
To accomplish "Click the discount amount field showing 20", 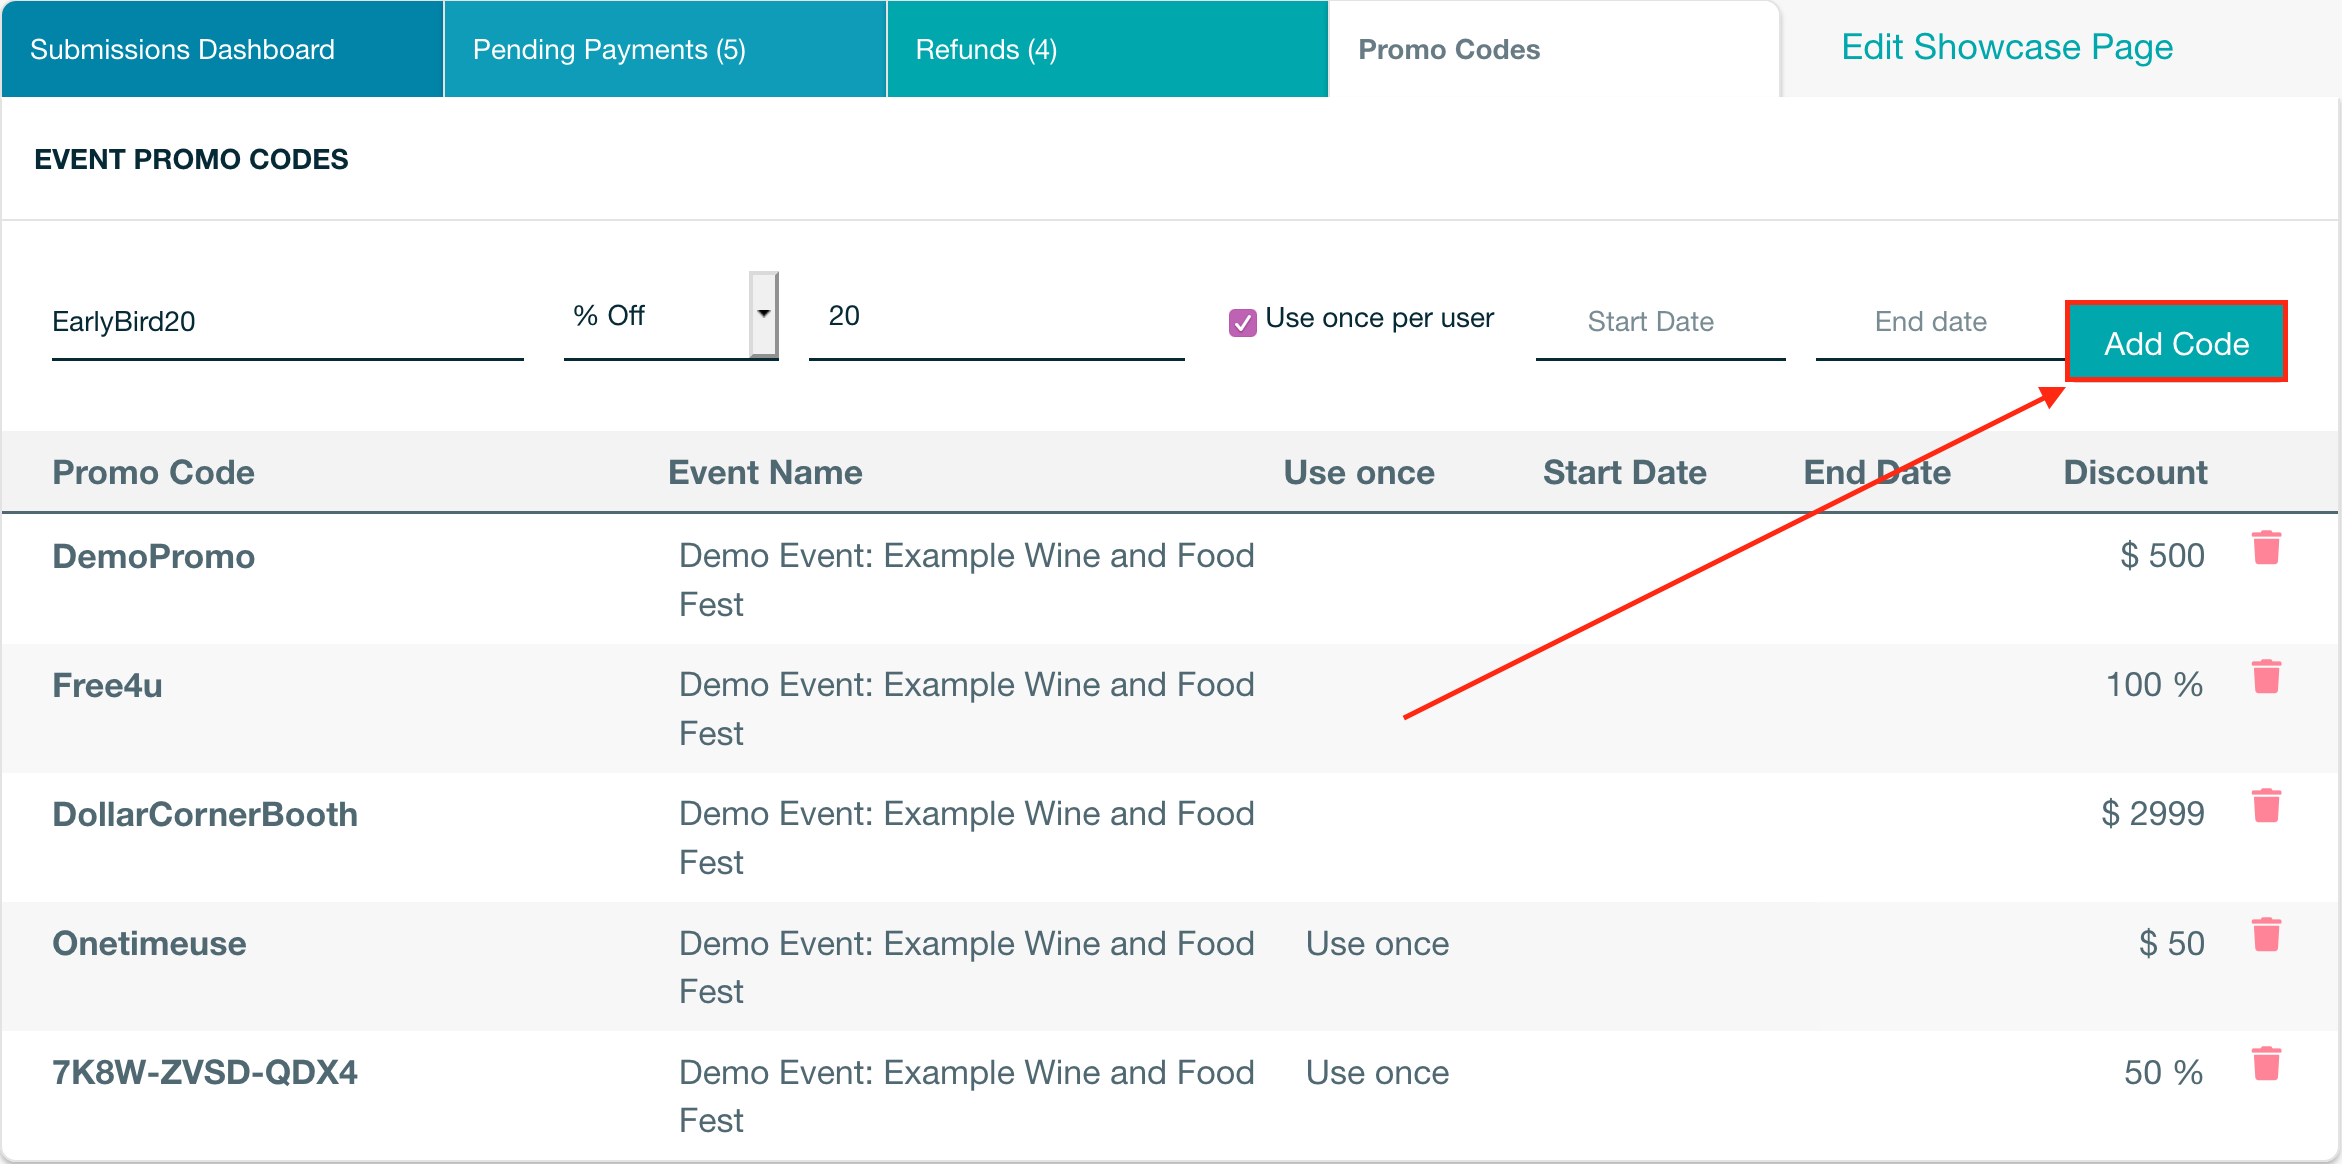I will [995, 317].
